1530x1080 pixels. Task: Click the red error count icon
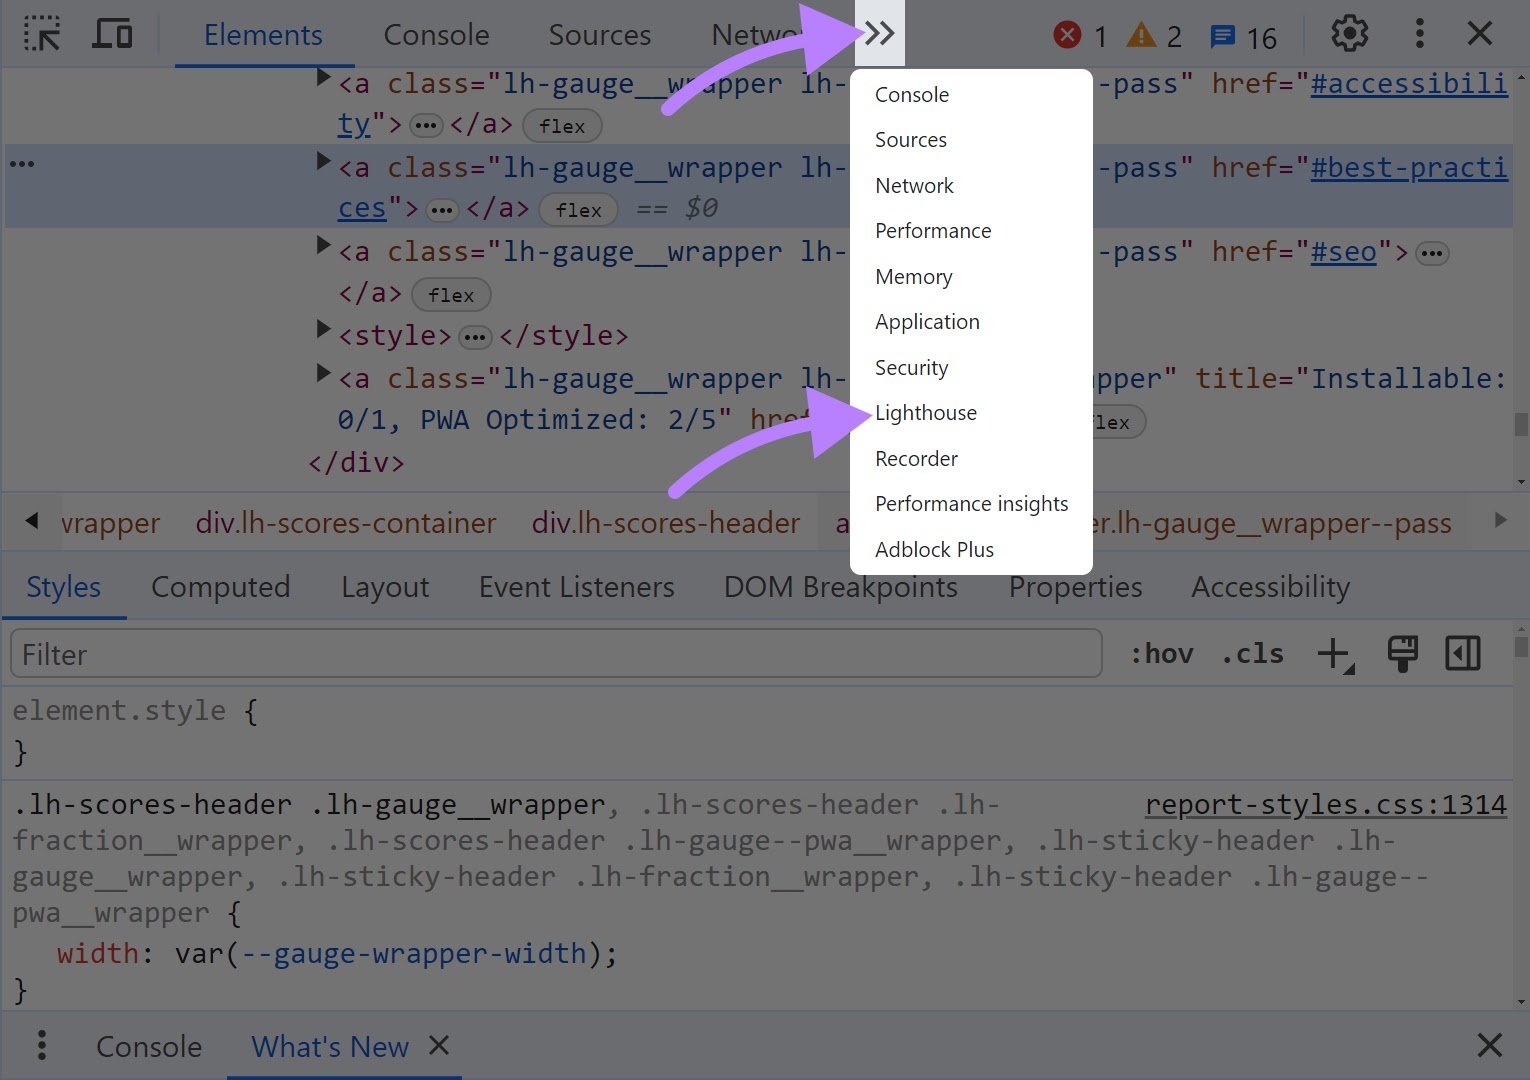(x=1068, y=36)
